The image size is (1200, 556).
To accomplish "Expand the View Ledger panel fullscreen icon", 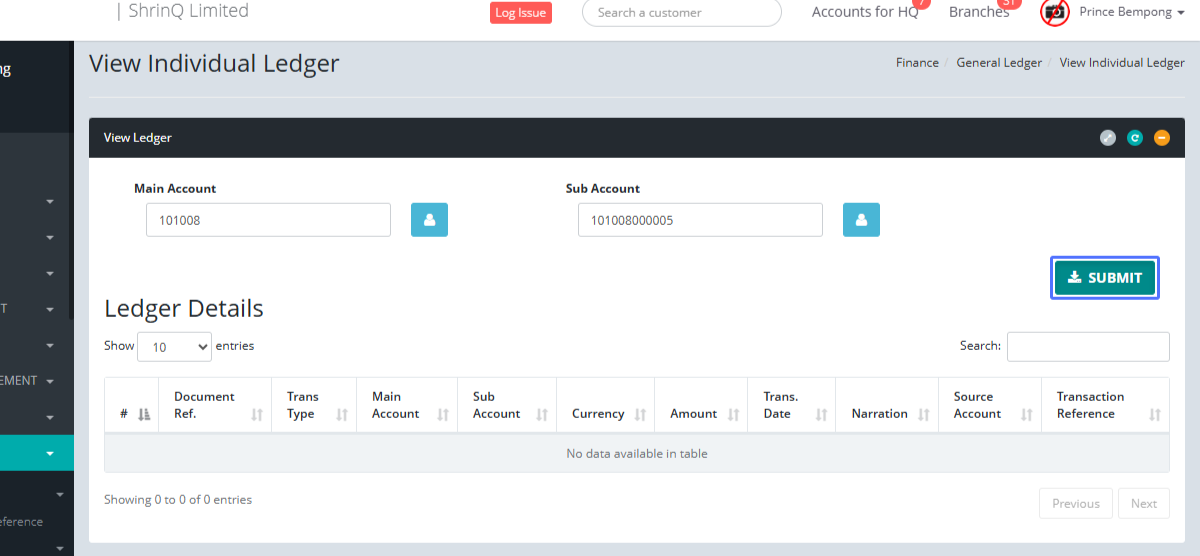I will point(1108,138).
